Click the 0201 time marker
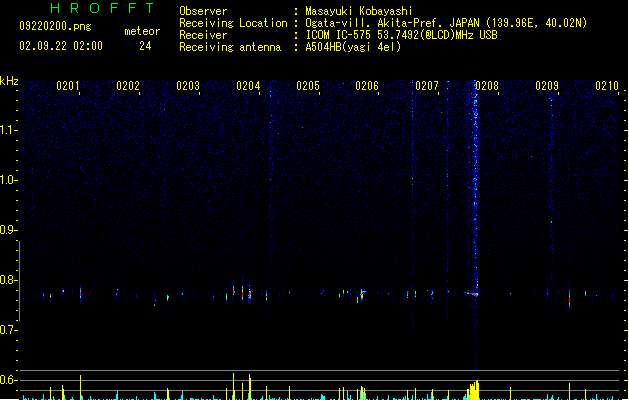The height and width of the screenshot is (400, 629). (67, 86)
